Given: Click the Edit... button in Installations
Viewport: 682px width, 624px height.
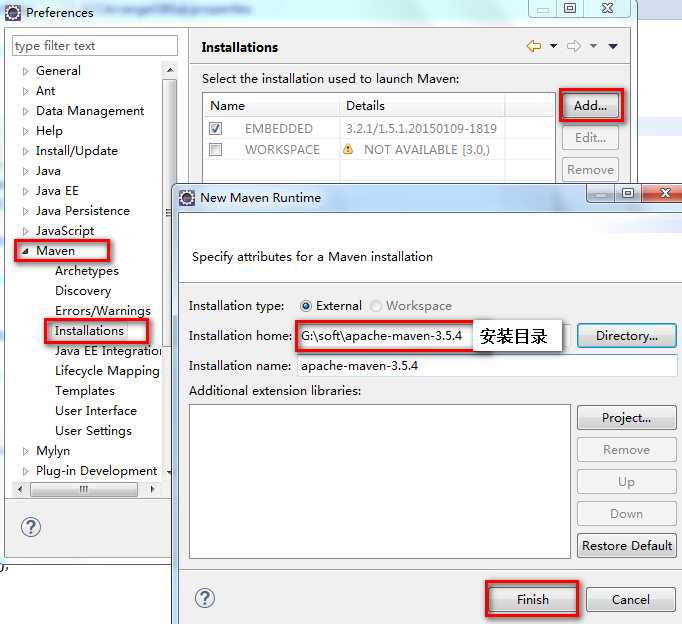Looking at the screenshot, I should tap(590, 138).
